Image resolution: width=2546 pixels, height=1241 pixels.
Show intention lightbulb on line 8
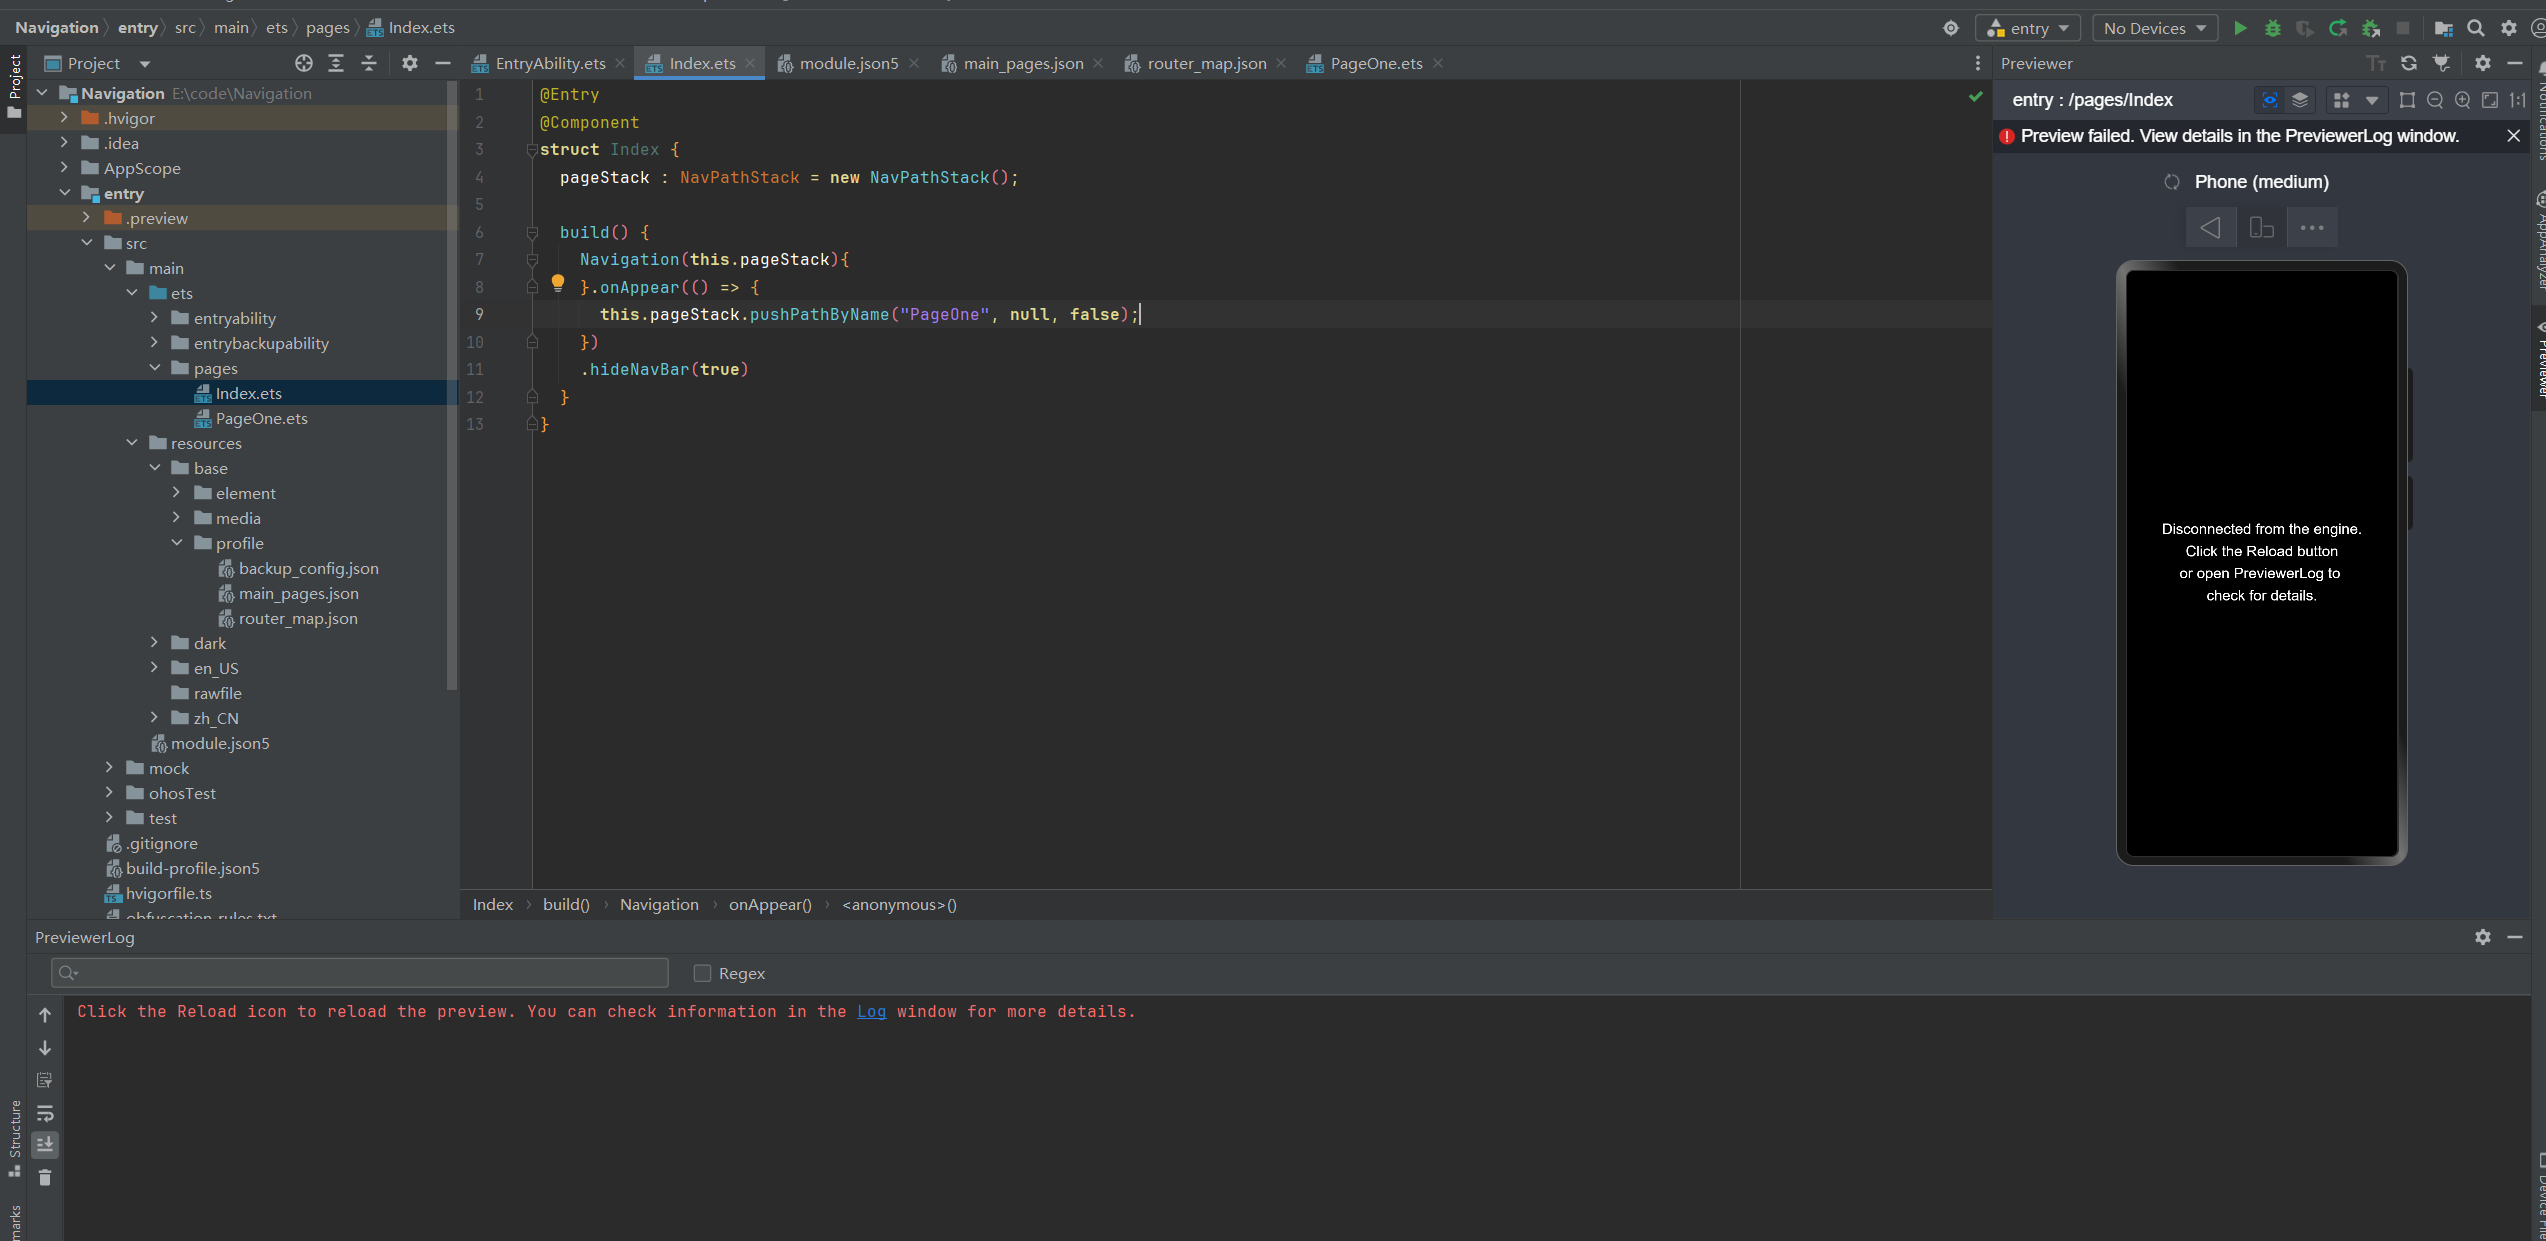(x=558, y=284)
